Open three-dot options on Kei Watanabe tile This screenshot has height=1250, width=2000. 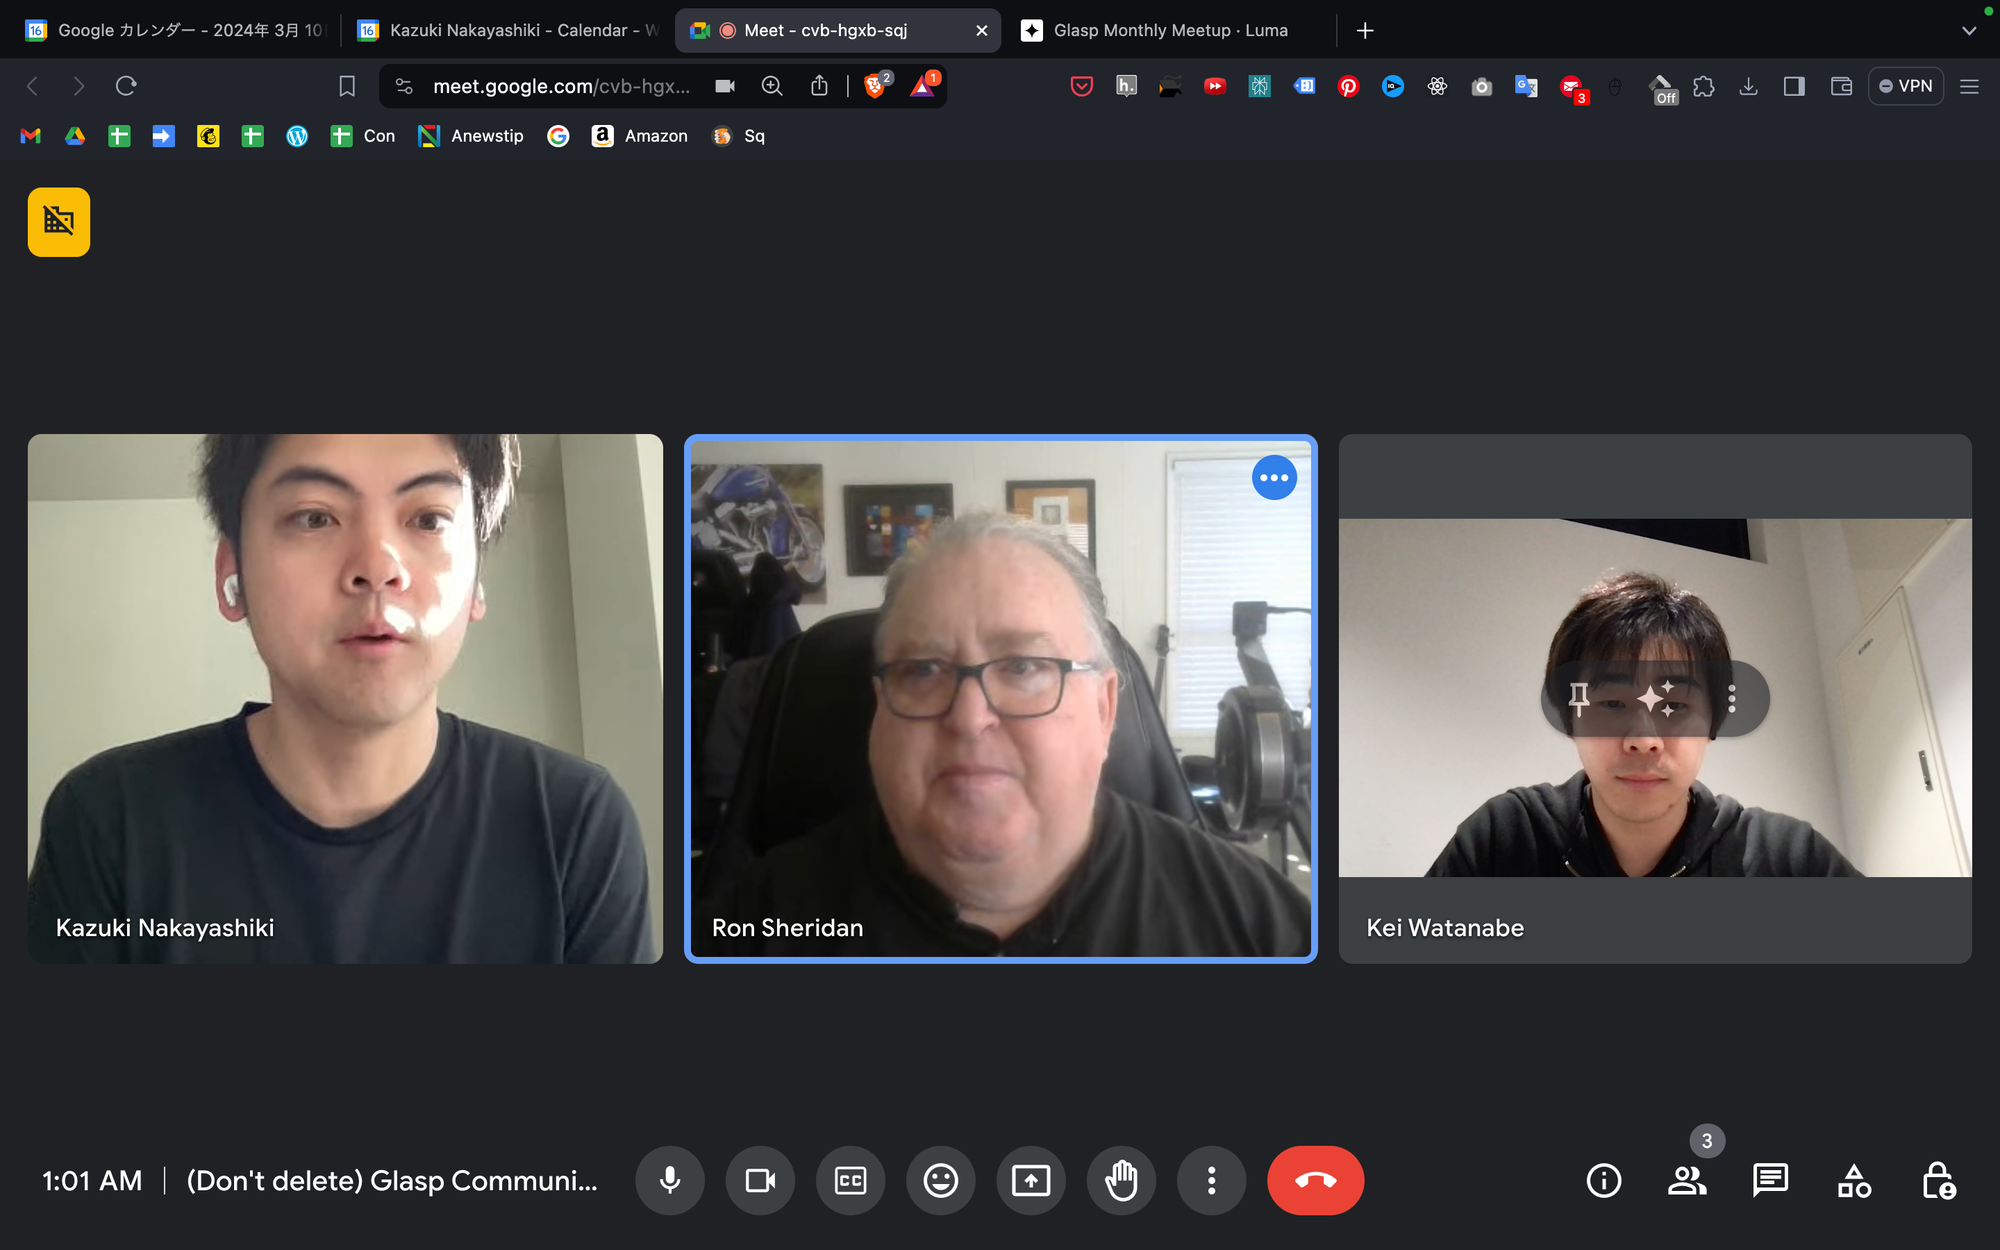pos(1732,698)
